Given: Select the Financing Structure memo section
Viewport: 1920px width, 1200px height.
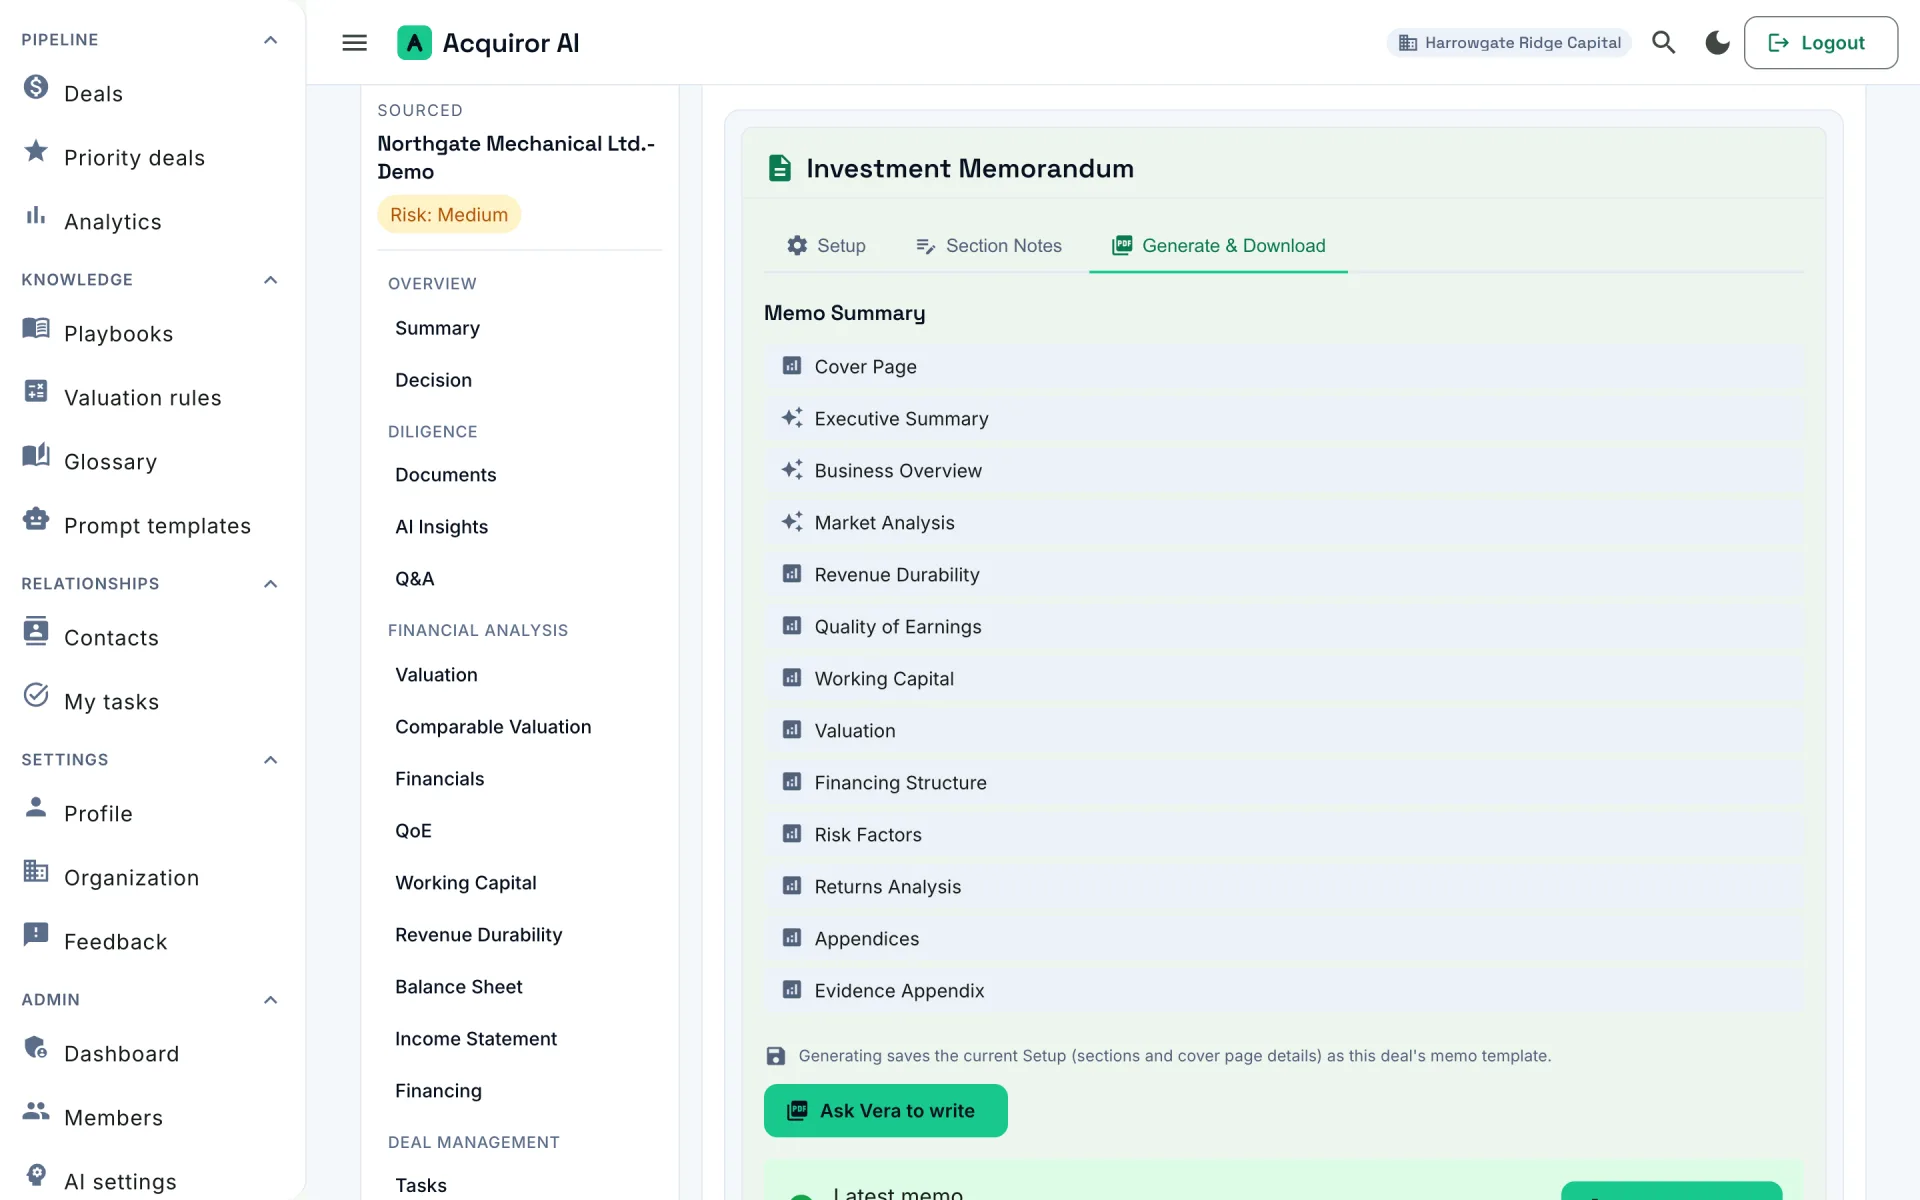Looking at the screenshot, I should pyautogui.click(x=1284, y=783).
